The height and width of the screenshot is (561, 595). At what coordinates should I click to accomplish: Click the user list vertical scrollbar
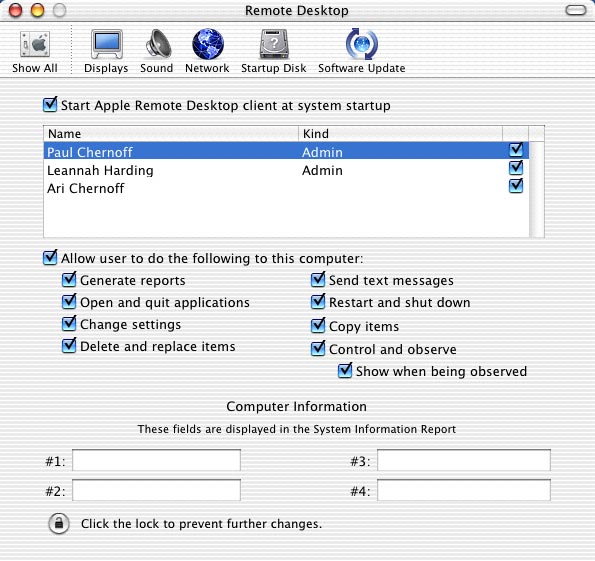[537, 189]
